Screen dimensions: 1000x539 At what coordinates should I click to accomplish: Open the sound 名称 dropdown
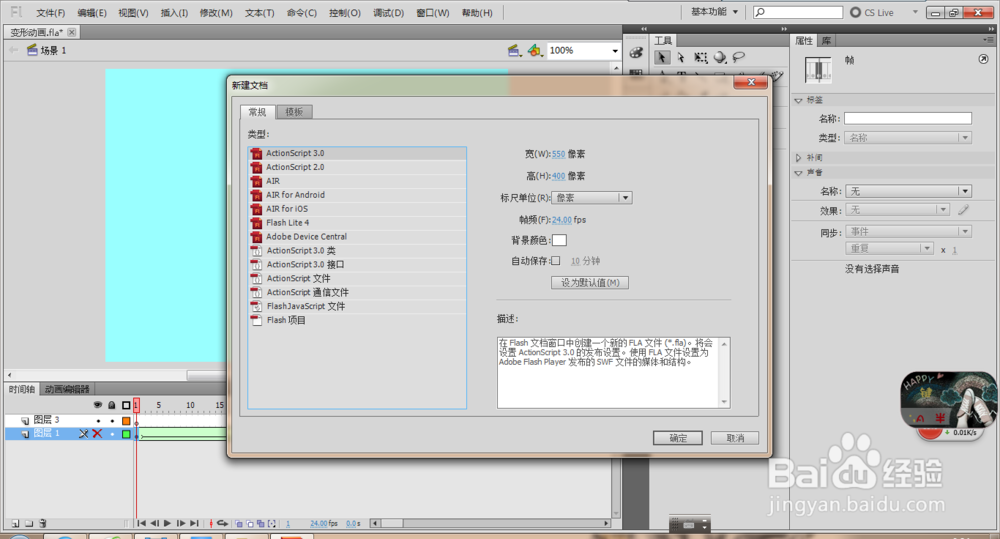click(x=908, y=191)
